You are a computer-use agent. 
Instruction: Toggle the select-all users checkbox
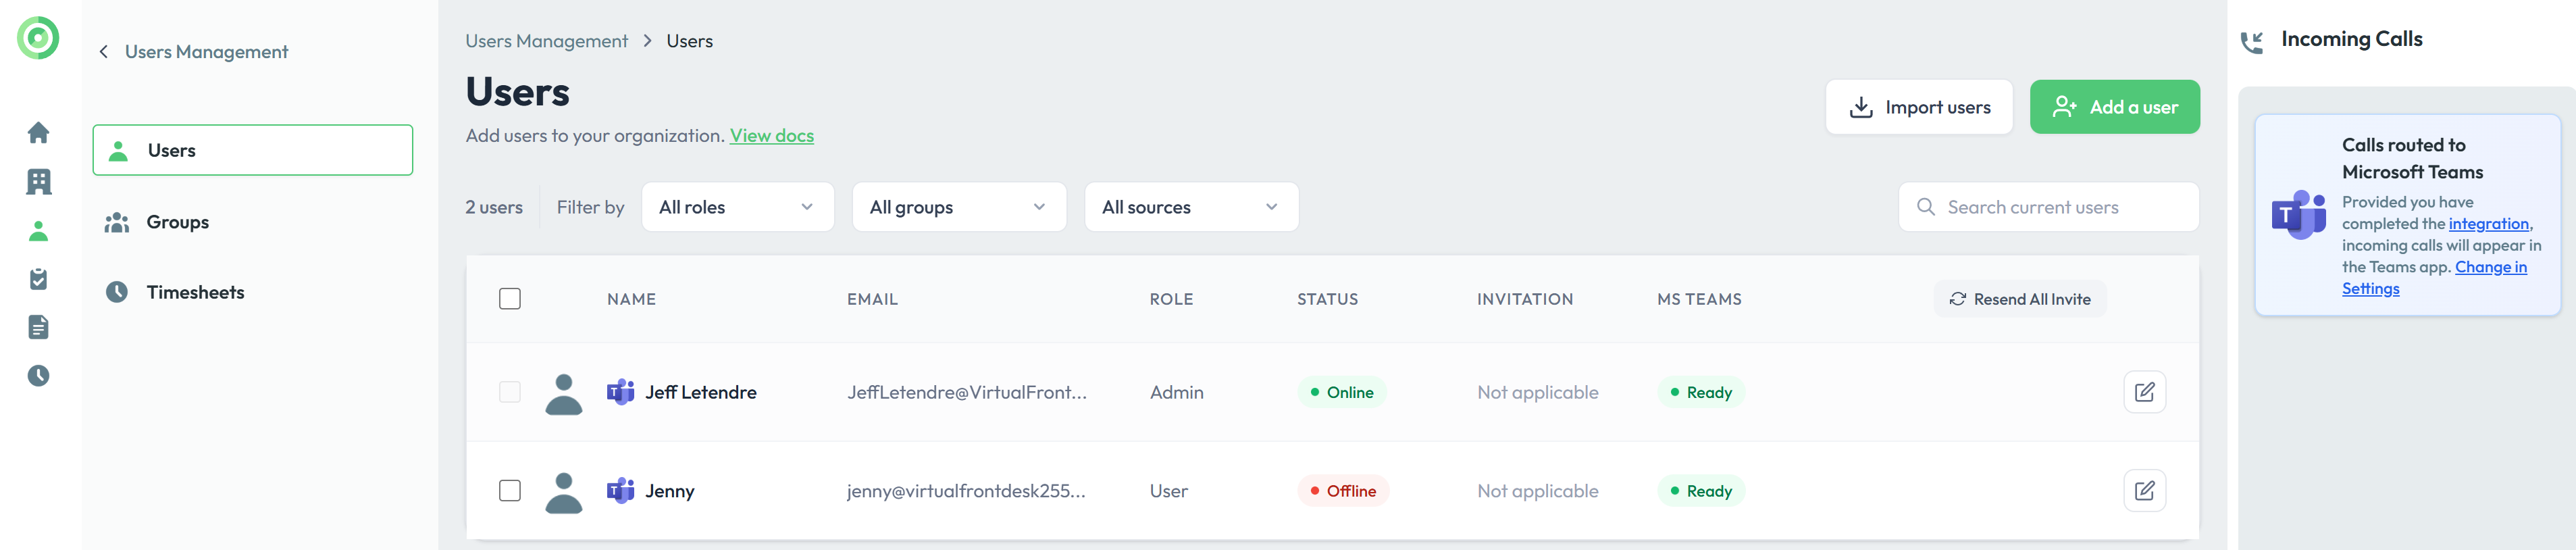pos(510,299)
